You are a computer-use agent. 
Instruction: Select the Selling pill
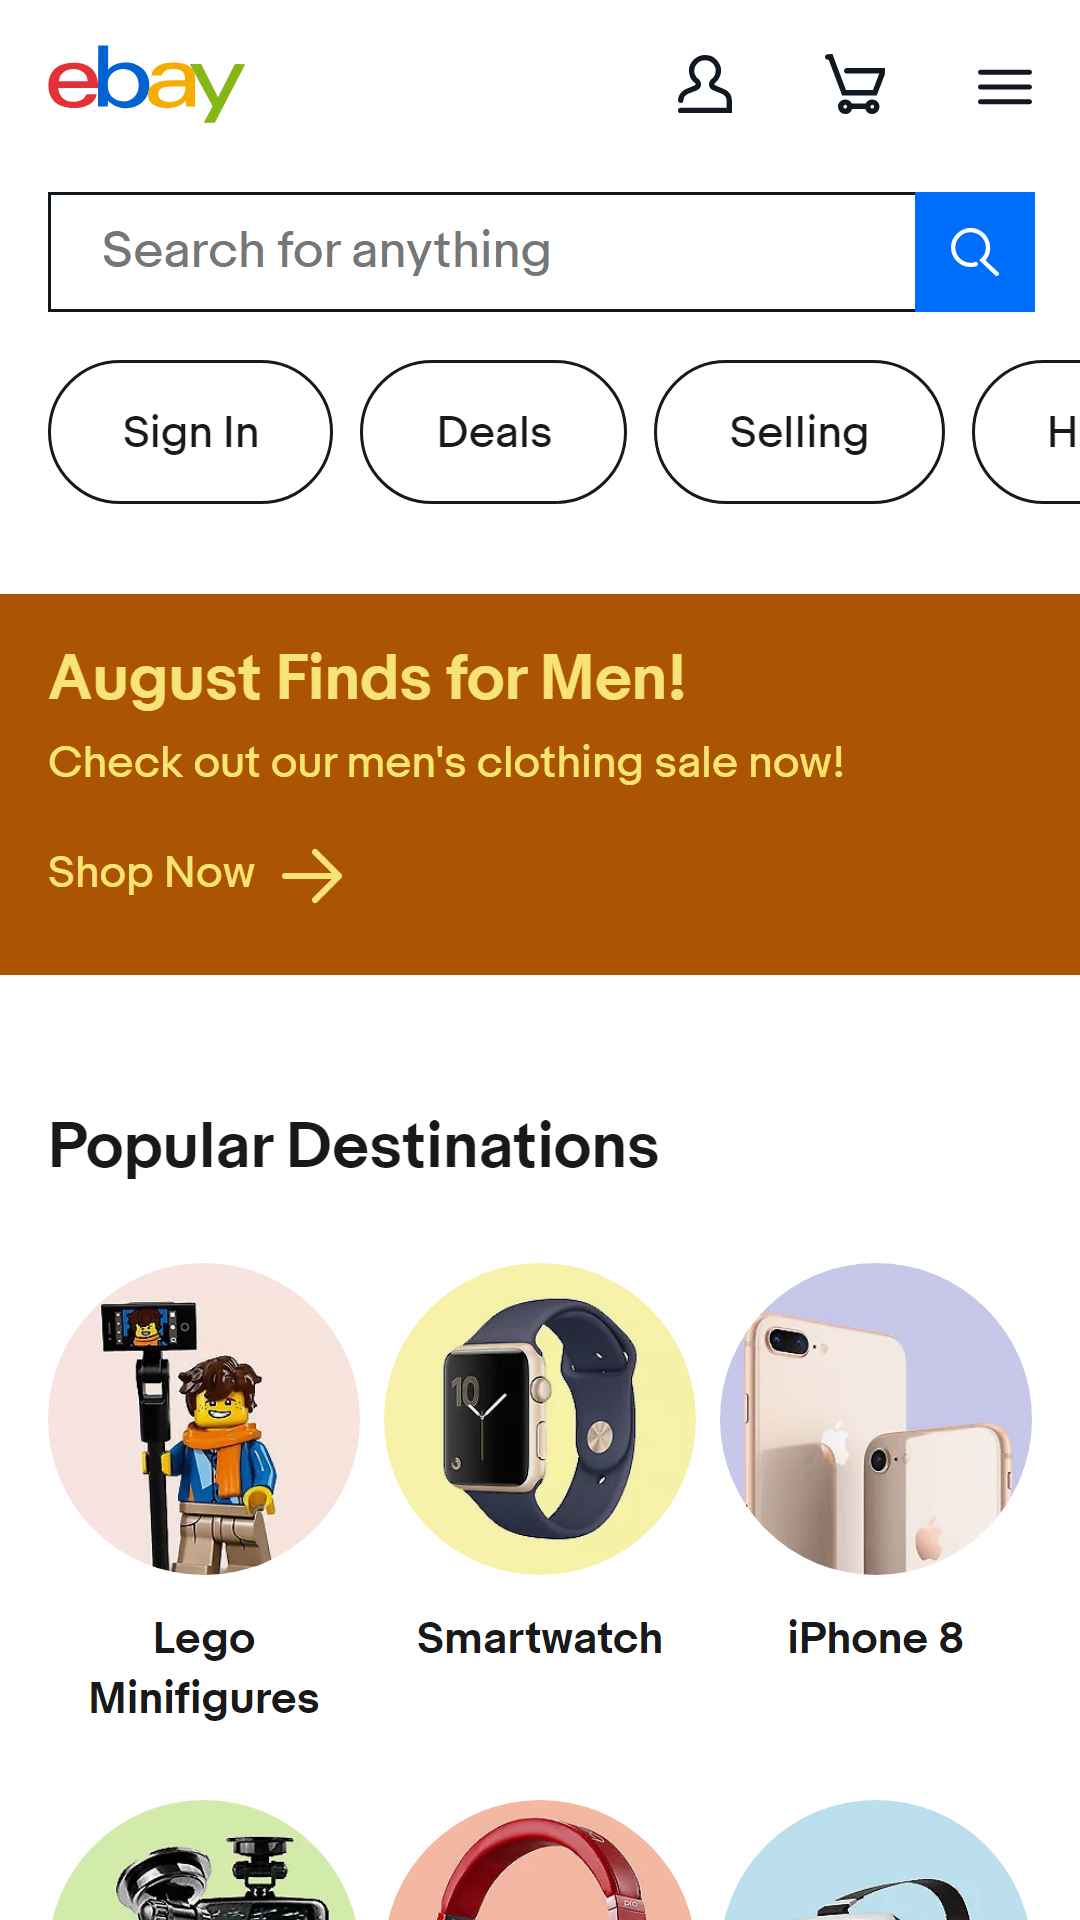[x=799, y=432]
